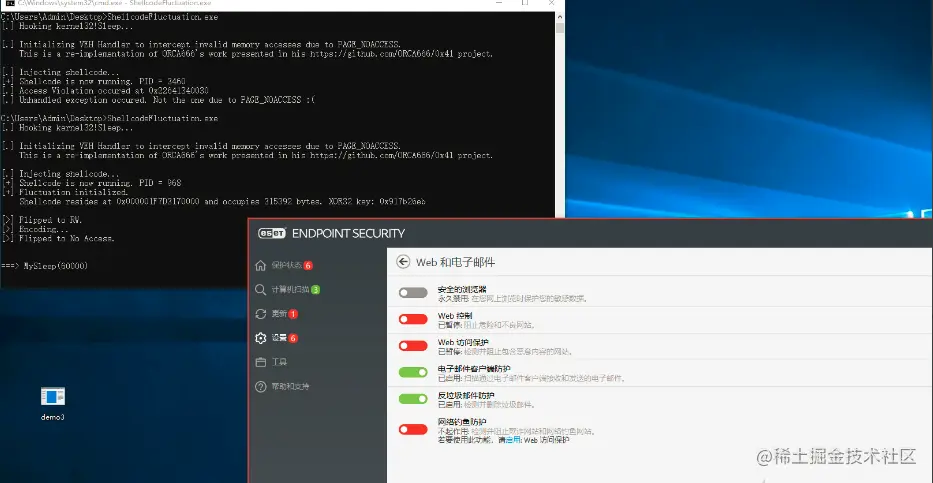The width and height of the screenshot is (933, 483).
Task: Click the 电子邮件客户端防护 setting label
Action: coord(474,369)
